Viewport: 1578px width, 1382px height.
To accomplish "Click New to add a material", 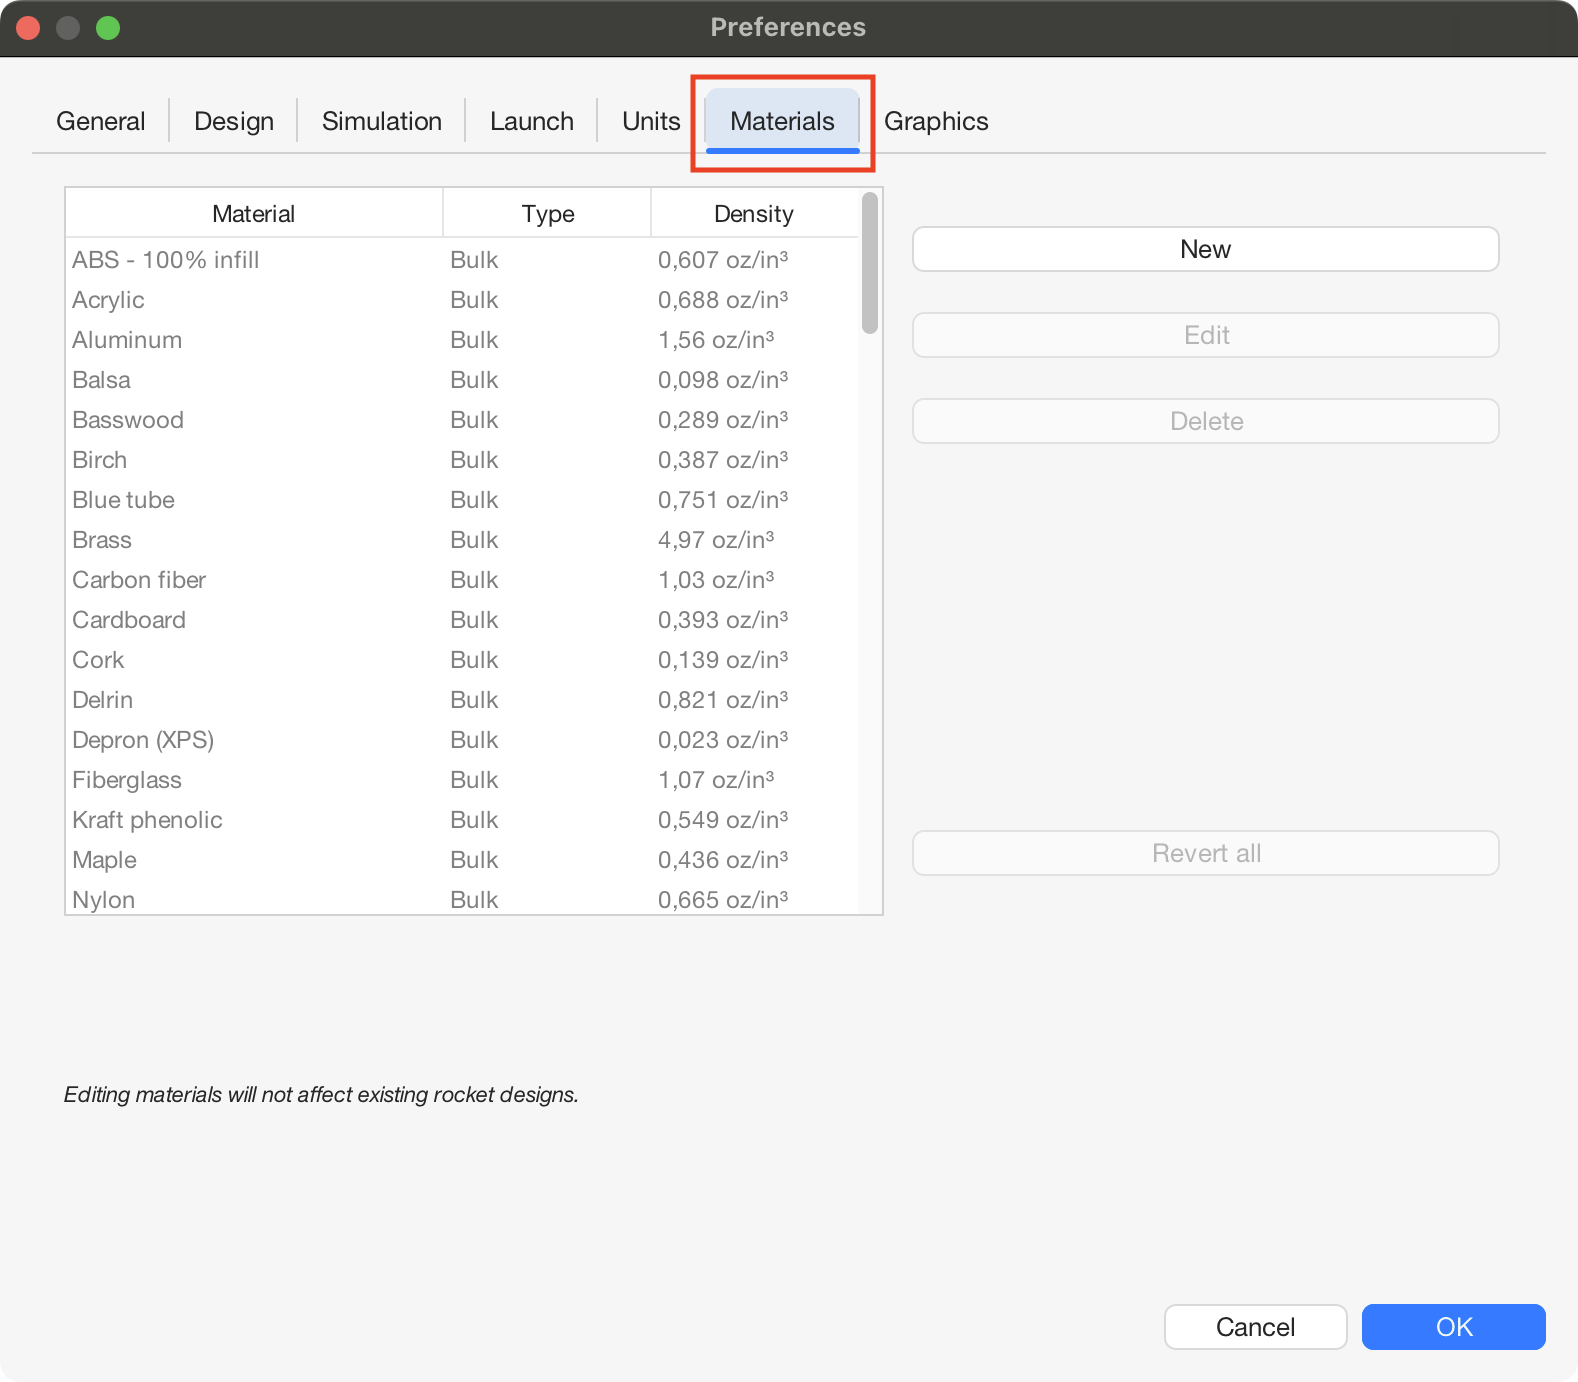I will [1205, 249].
